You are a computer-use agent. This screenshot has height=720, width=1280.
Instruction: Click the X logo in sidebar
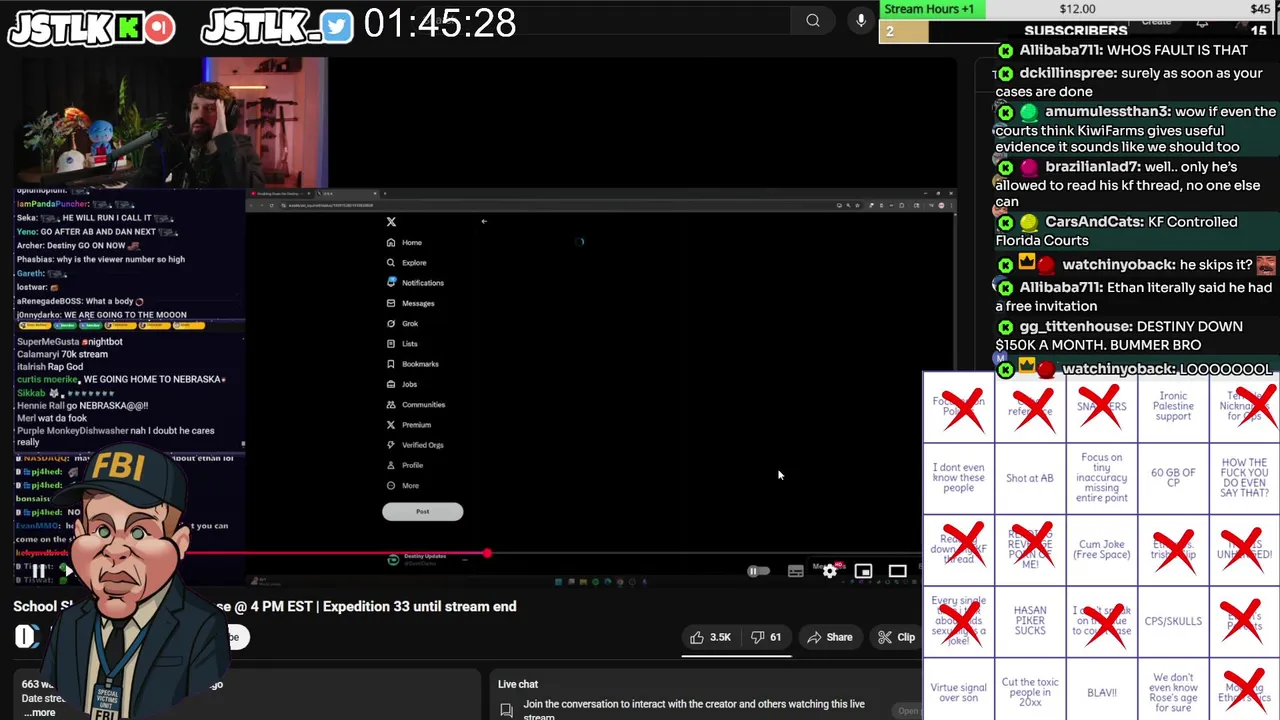point(391,222)
